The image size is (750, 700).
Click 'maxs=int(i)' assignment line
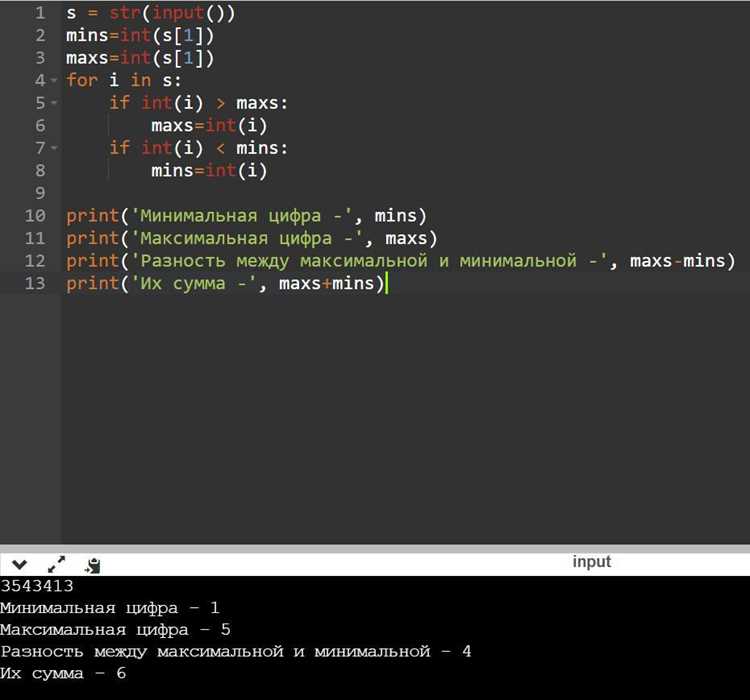click(x=209, y=125)
